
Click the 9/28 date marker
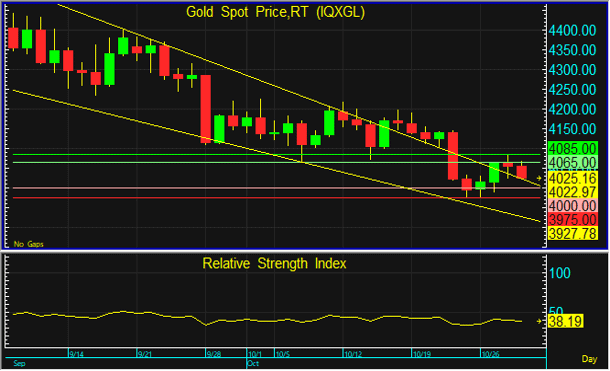(214, 354)
